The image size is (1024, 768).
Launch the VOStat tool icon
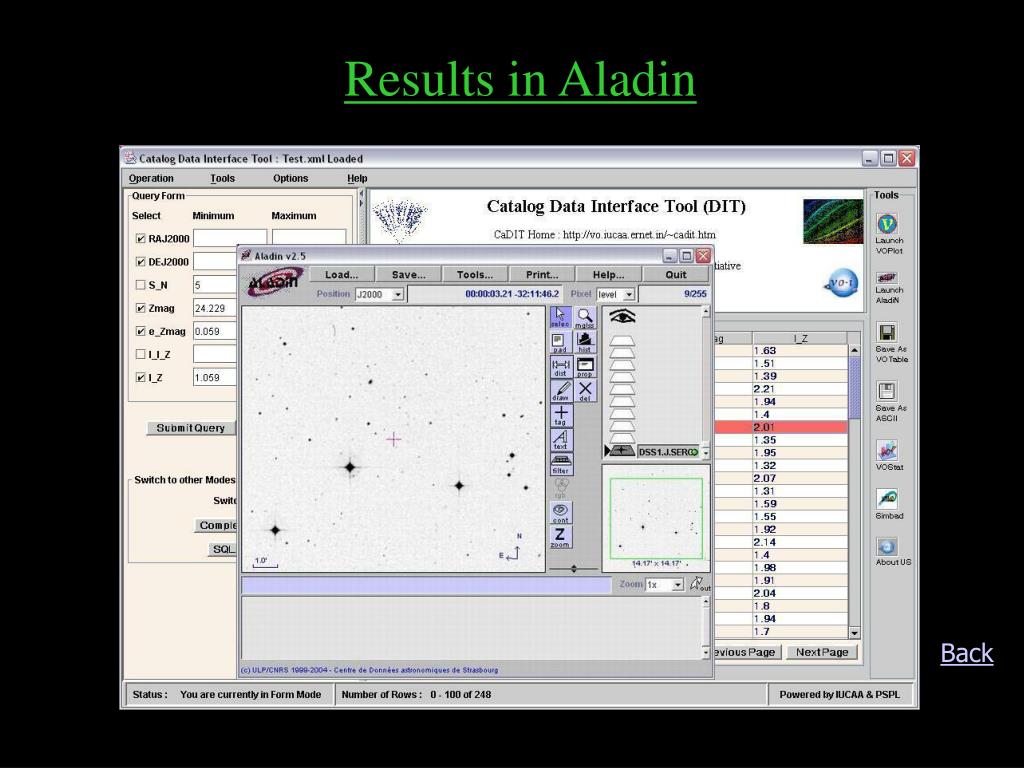coord(887,450)
